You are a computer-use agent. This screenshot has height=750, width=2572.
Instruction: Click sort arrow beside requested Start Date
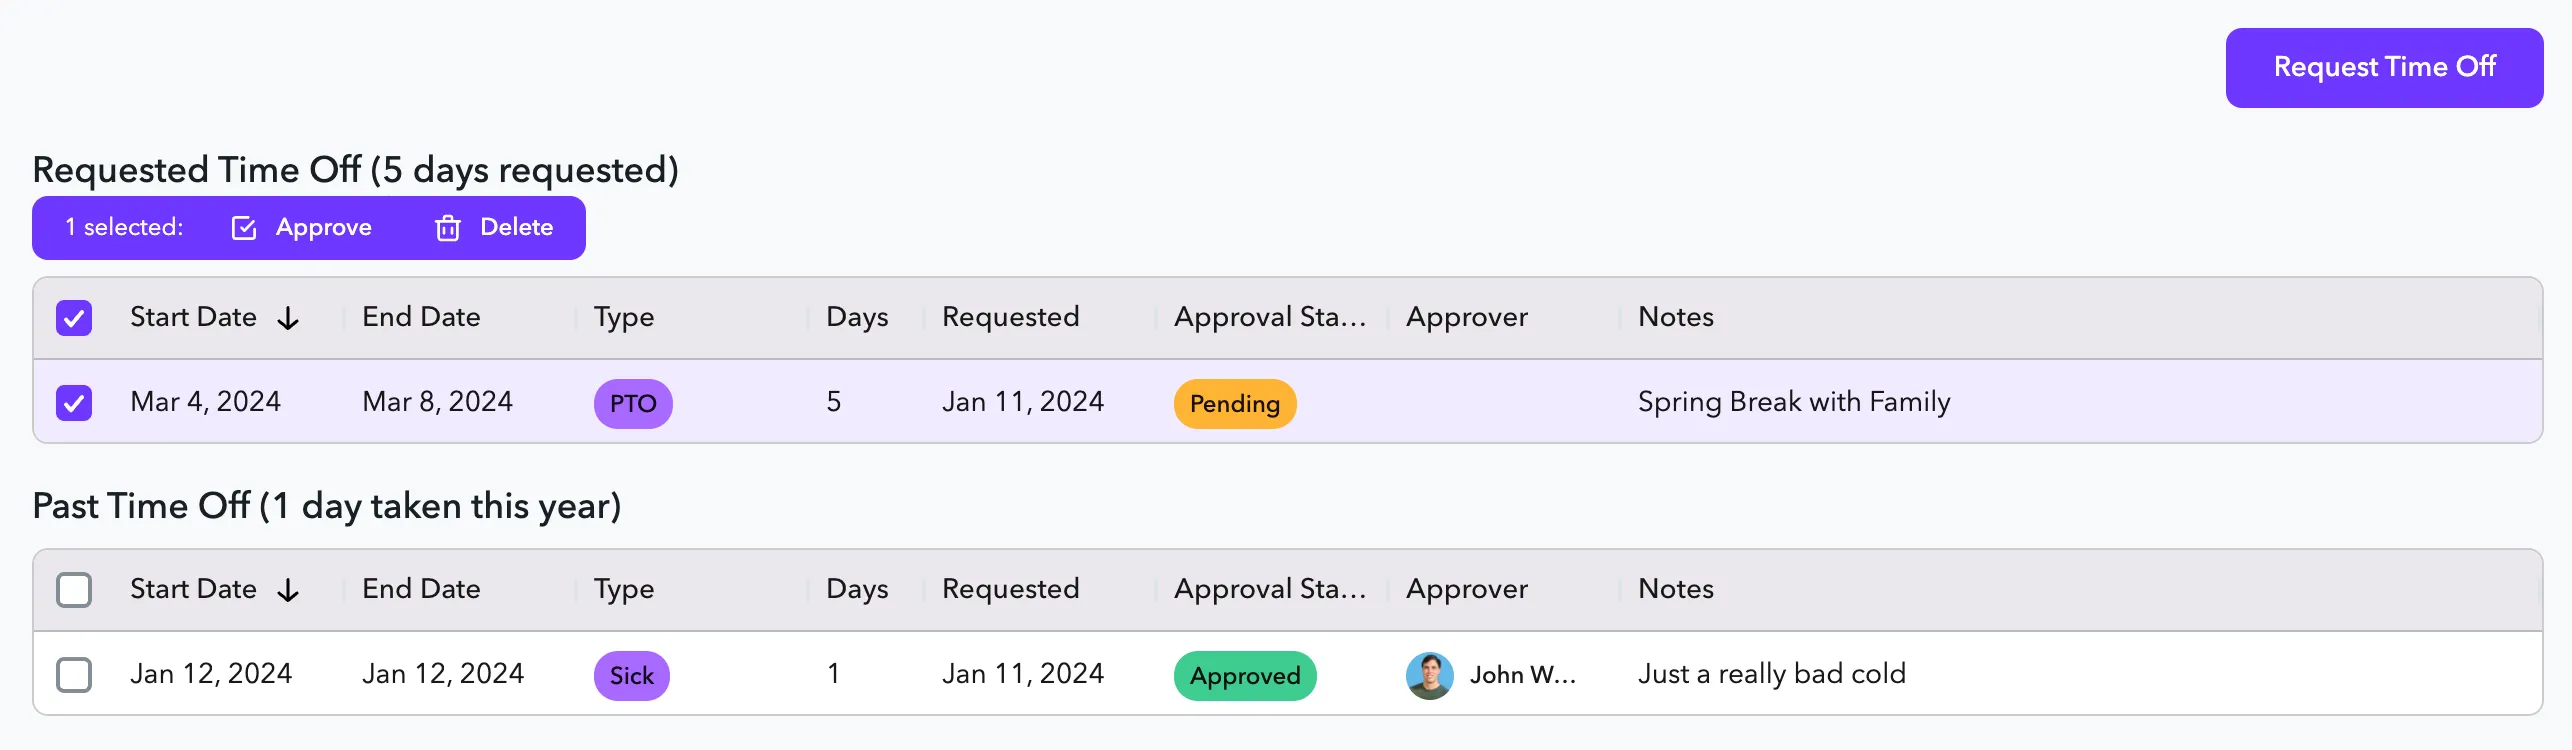288,318
